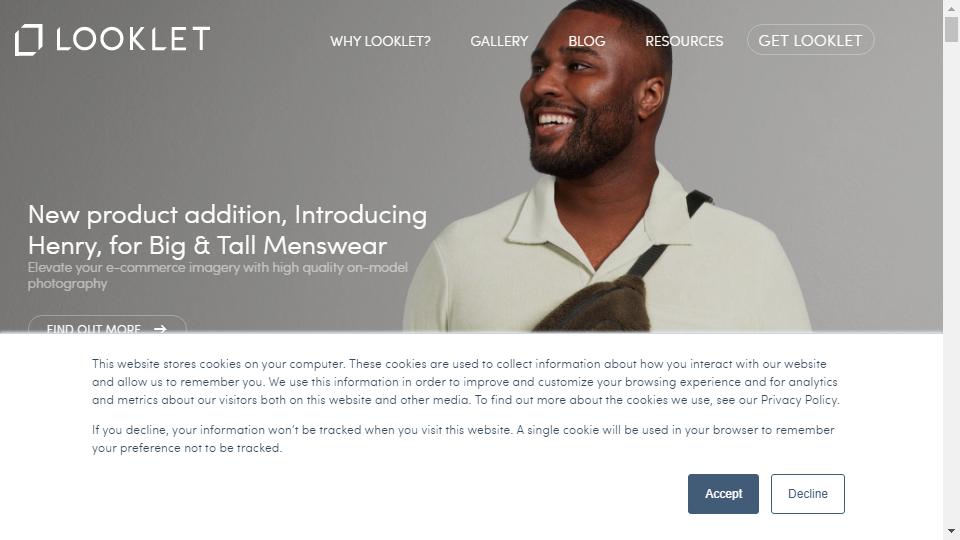Click the GET LOOKLET button

[x=810, y=40]
